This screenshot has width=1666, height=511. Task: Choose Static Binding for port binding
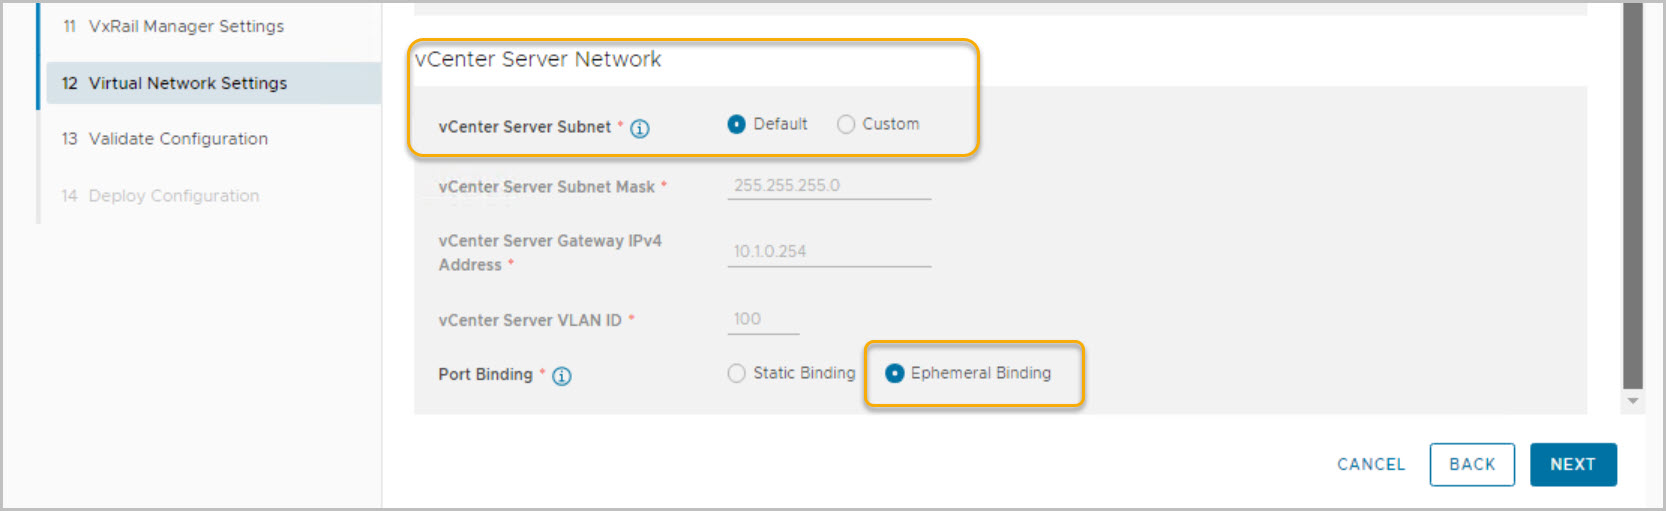(737, 373)
